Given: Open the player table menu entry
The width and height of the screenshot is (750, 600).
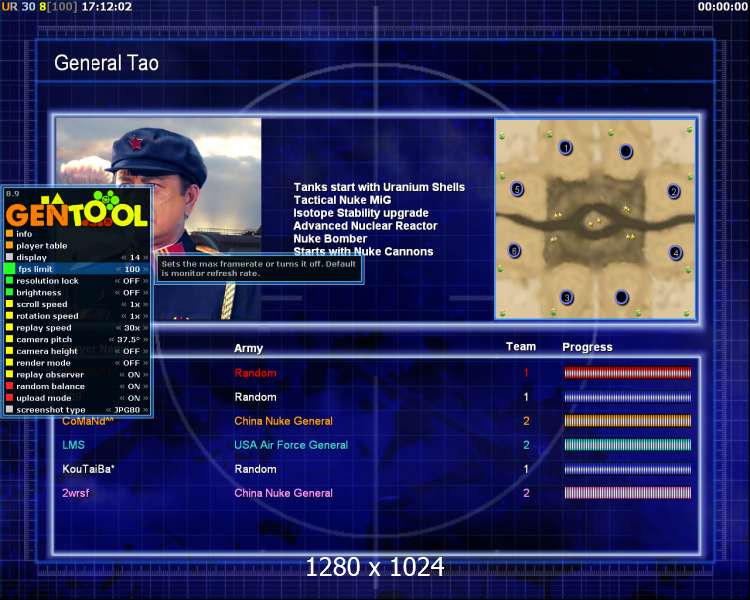Looking at the screenshot, I should (42, 245).
